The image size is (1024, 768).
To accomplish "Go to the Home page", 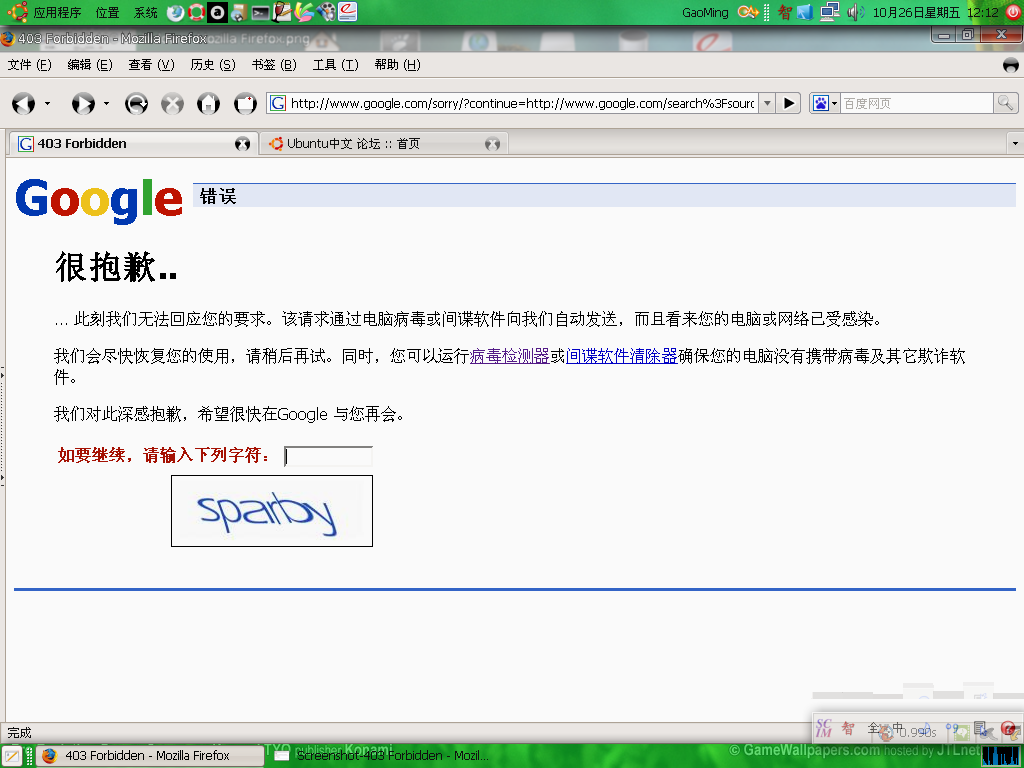I will click(209, 103).
